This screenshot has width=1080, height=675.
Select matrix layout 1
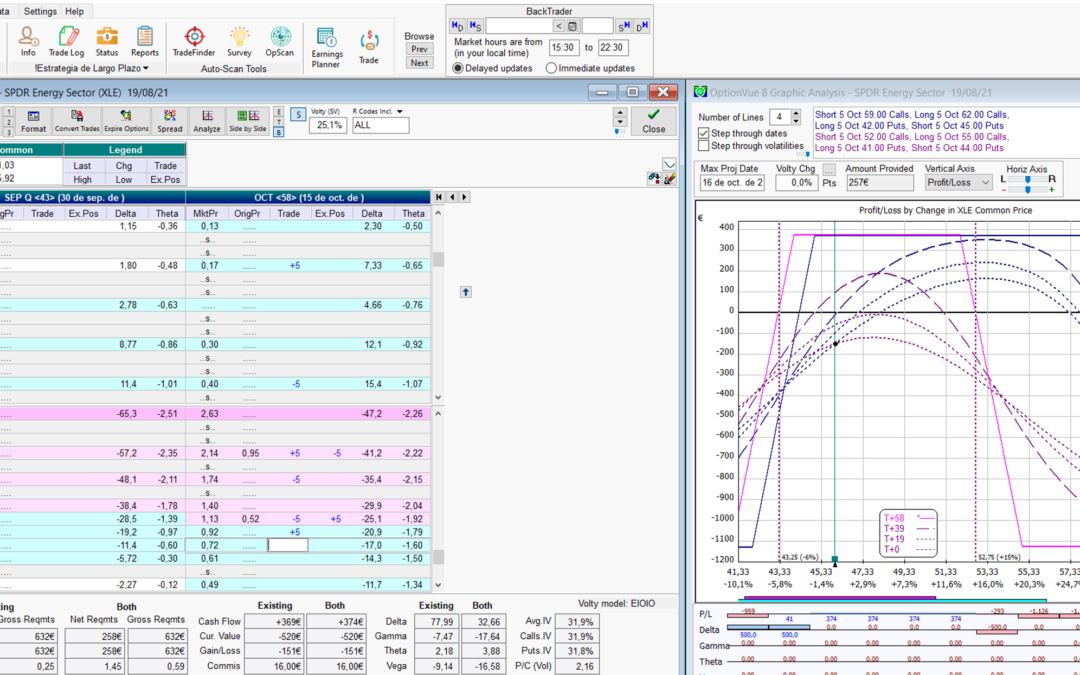8,111
